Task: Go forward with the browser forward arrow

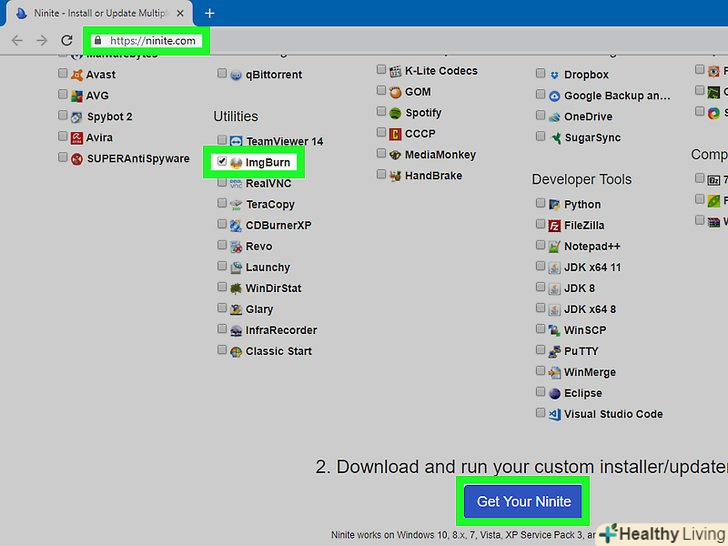Action: [x=42, y=40]
